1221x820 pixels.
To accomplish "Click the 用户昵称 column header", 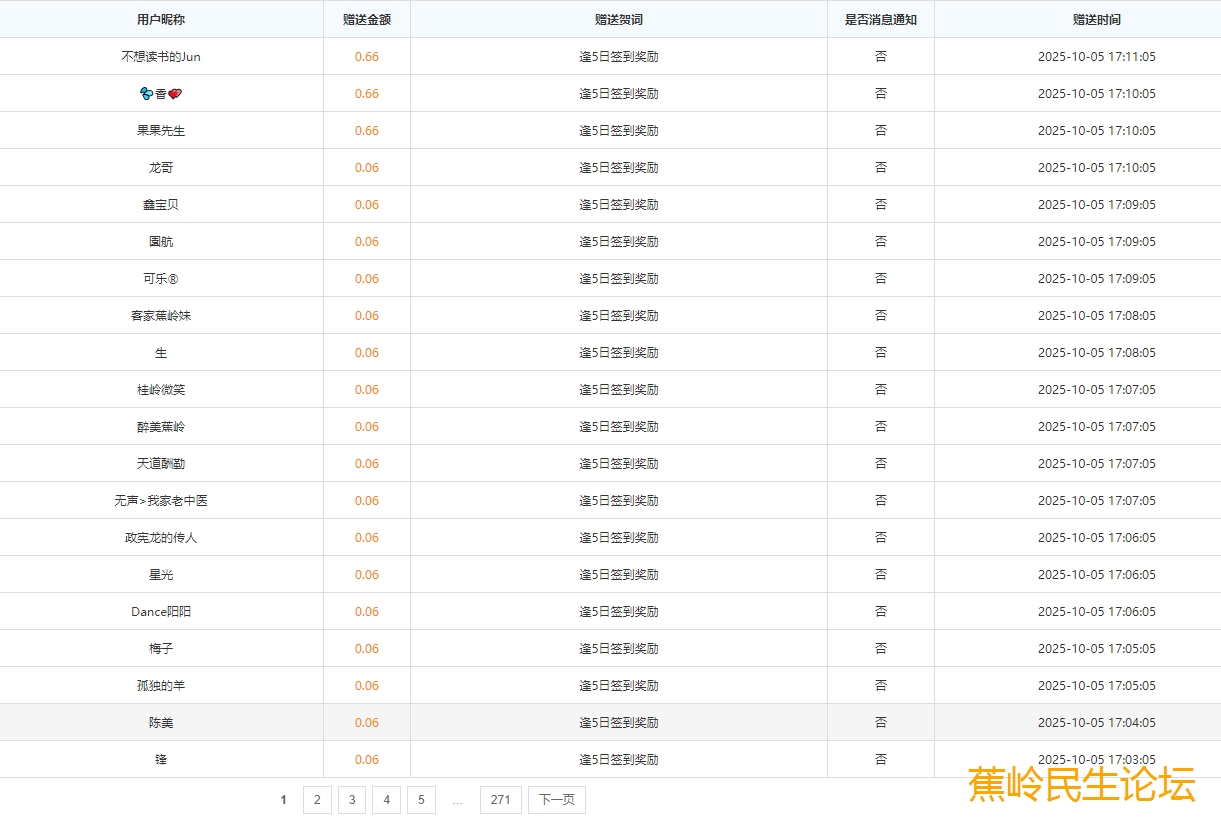I will (161, 19).
